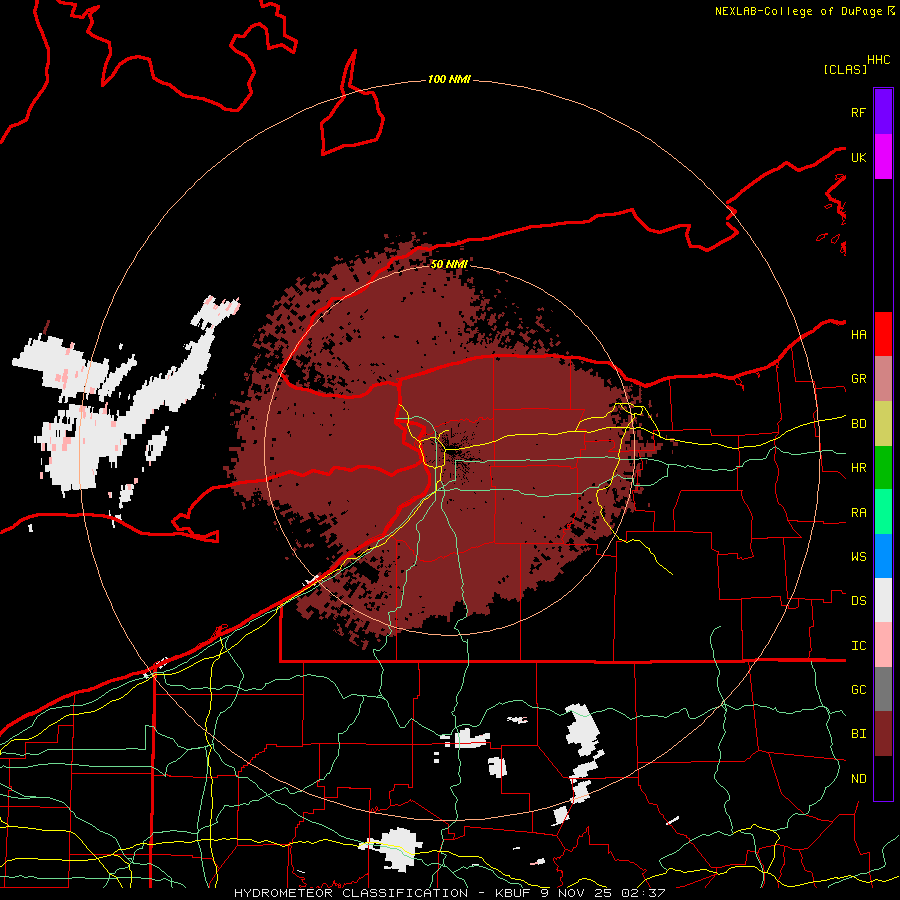Viewport: 900px width, 900px height.
Task: Click the 50 NMI range ring label
Action: pyautogui.click(x=449, y=264)
